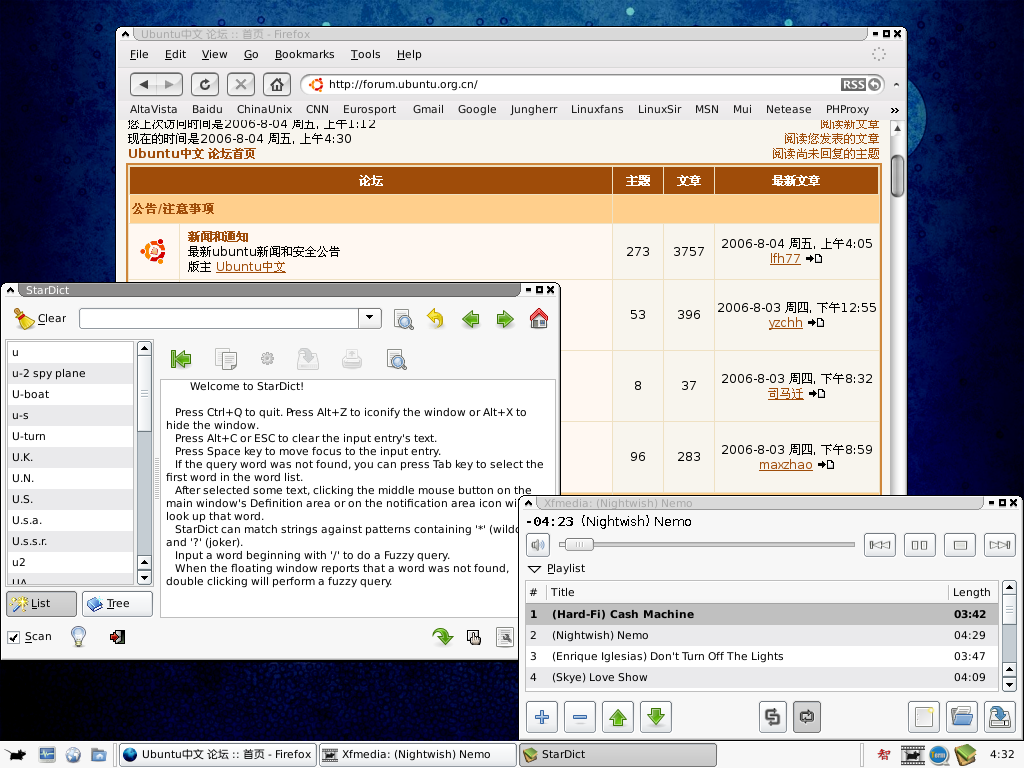Save the playlist in Xfmedia
This screenshot has width=1024, height=768.
[1000, 717]
